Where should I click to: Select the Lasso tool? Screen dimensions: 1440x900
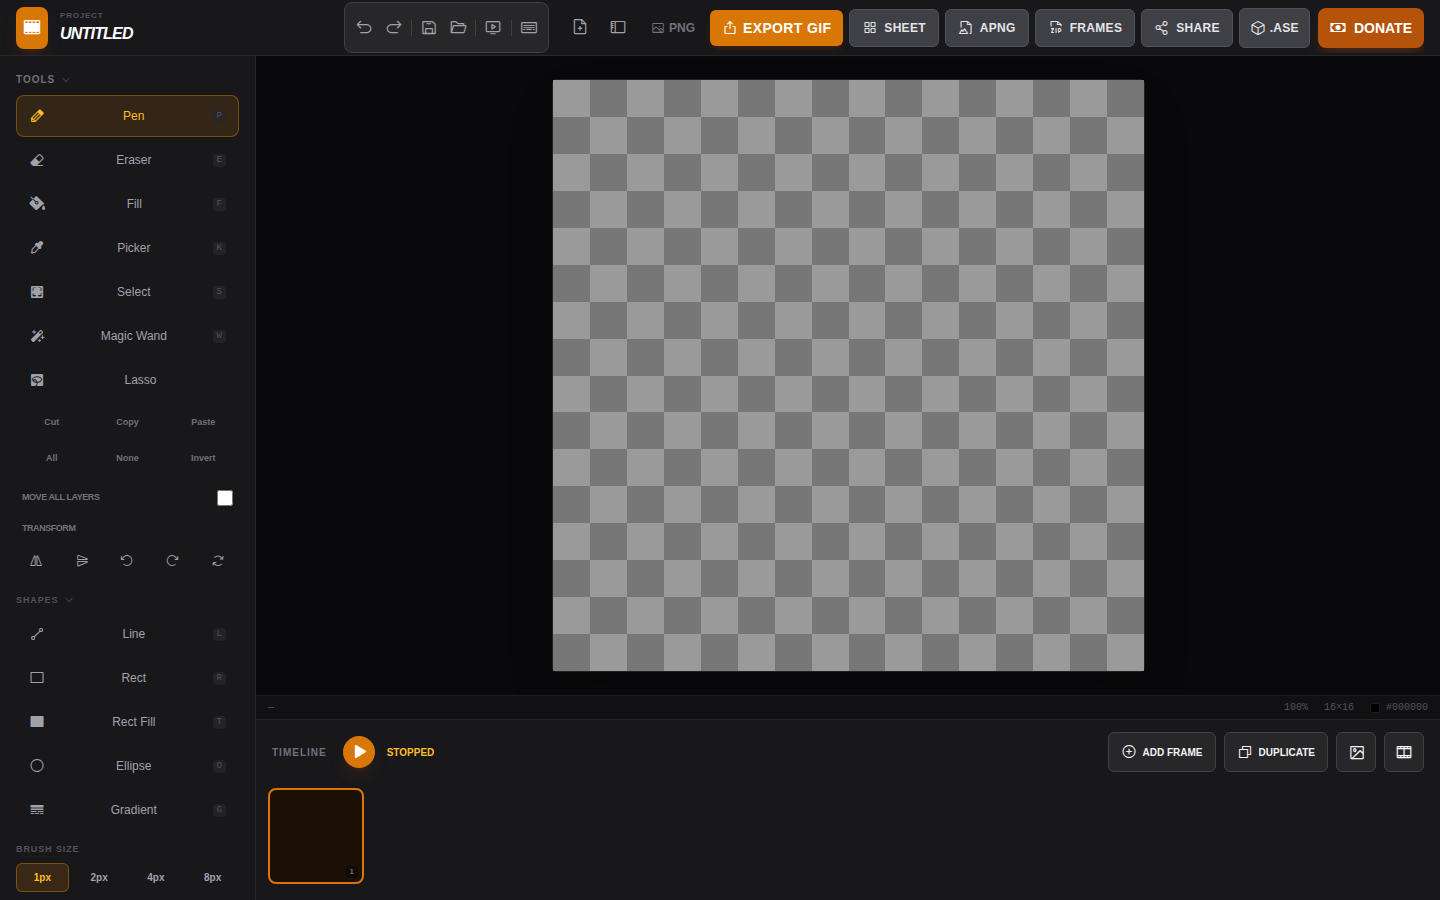127,380
